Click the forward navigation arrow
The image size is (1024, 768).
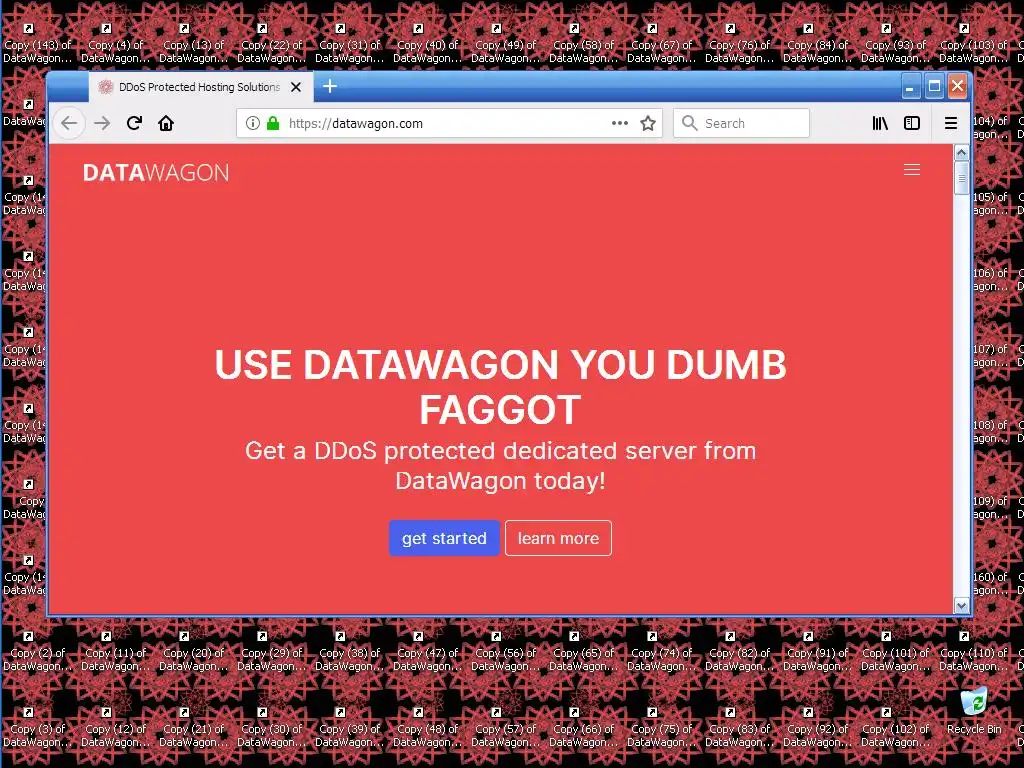tap(102, 123)
